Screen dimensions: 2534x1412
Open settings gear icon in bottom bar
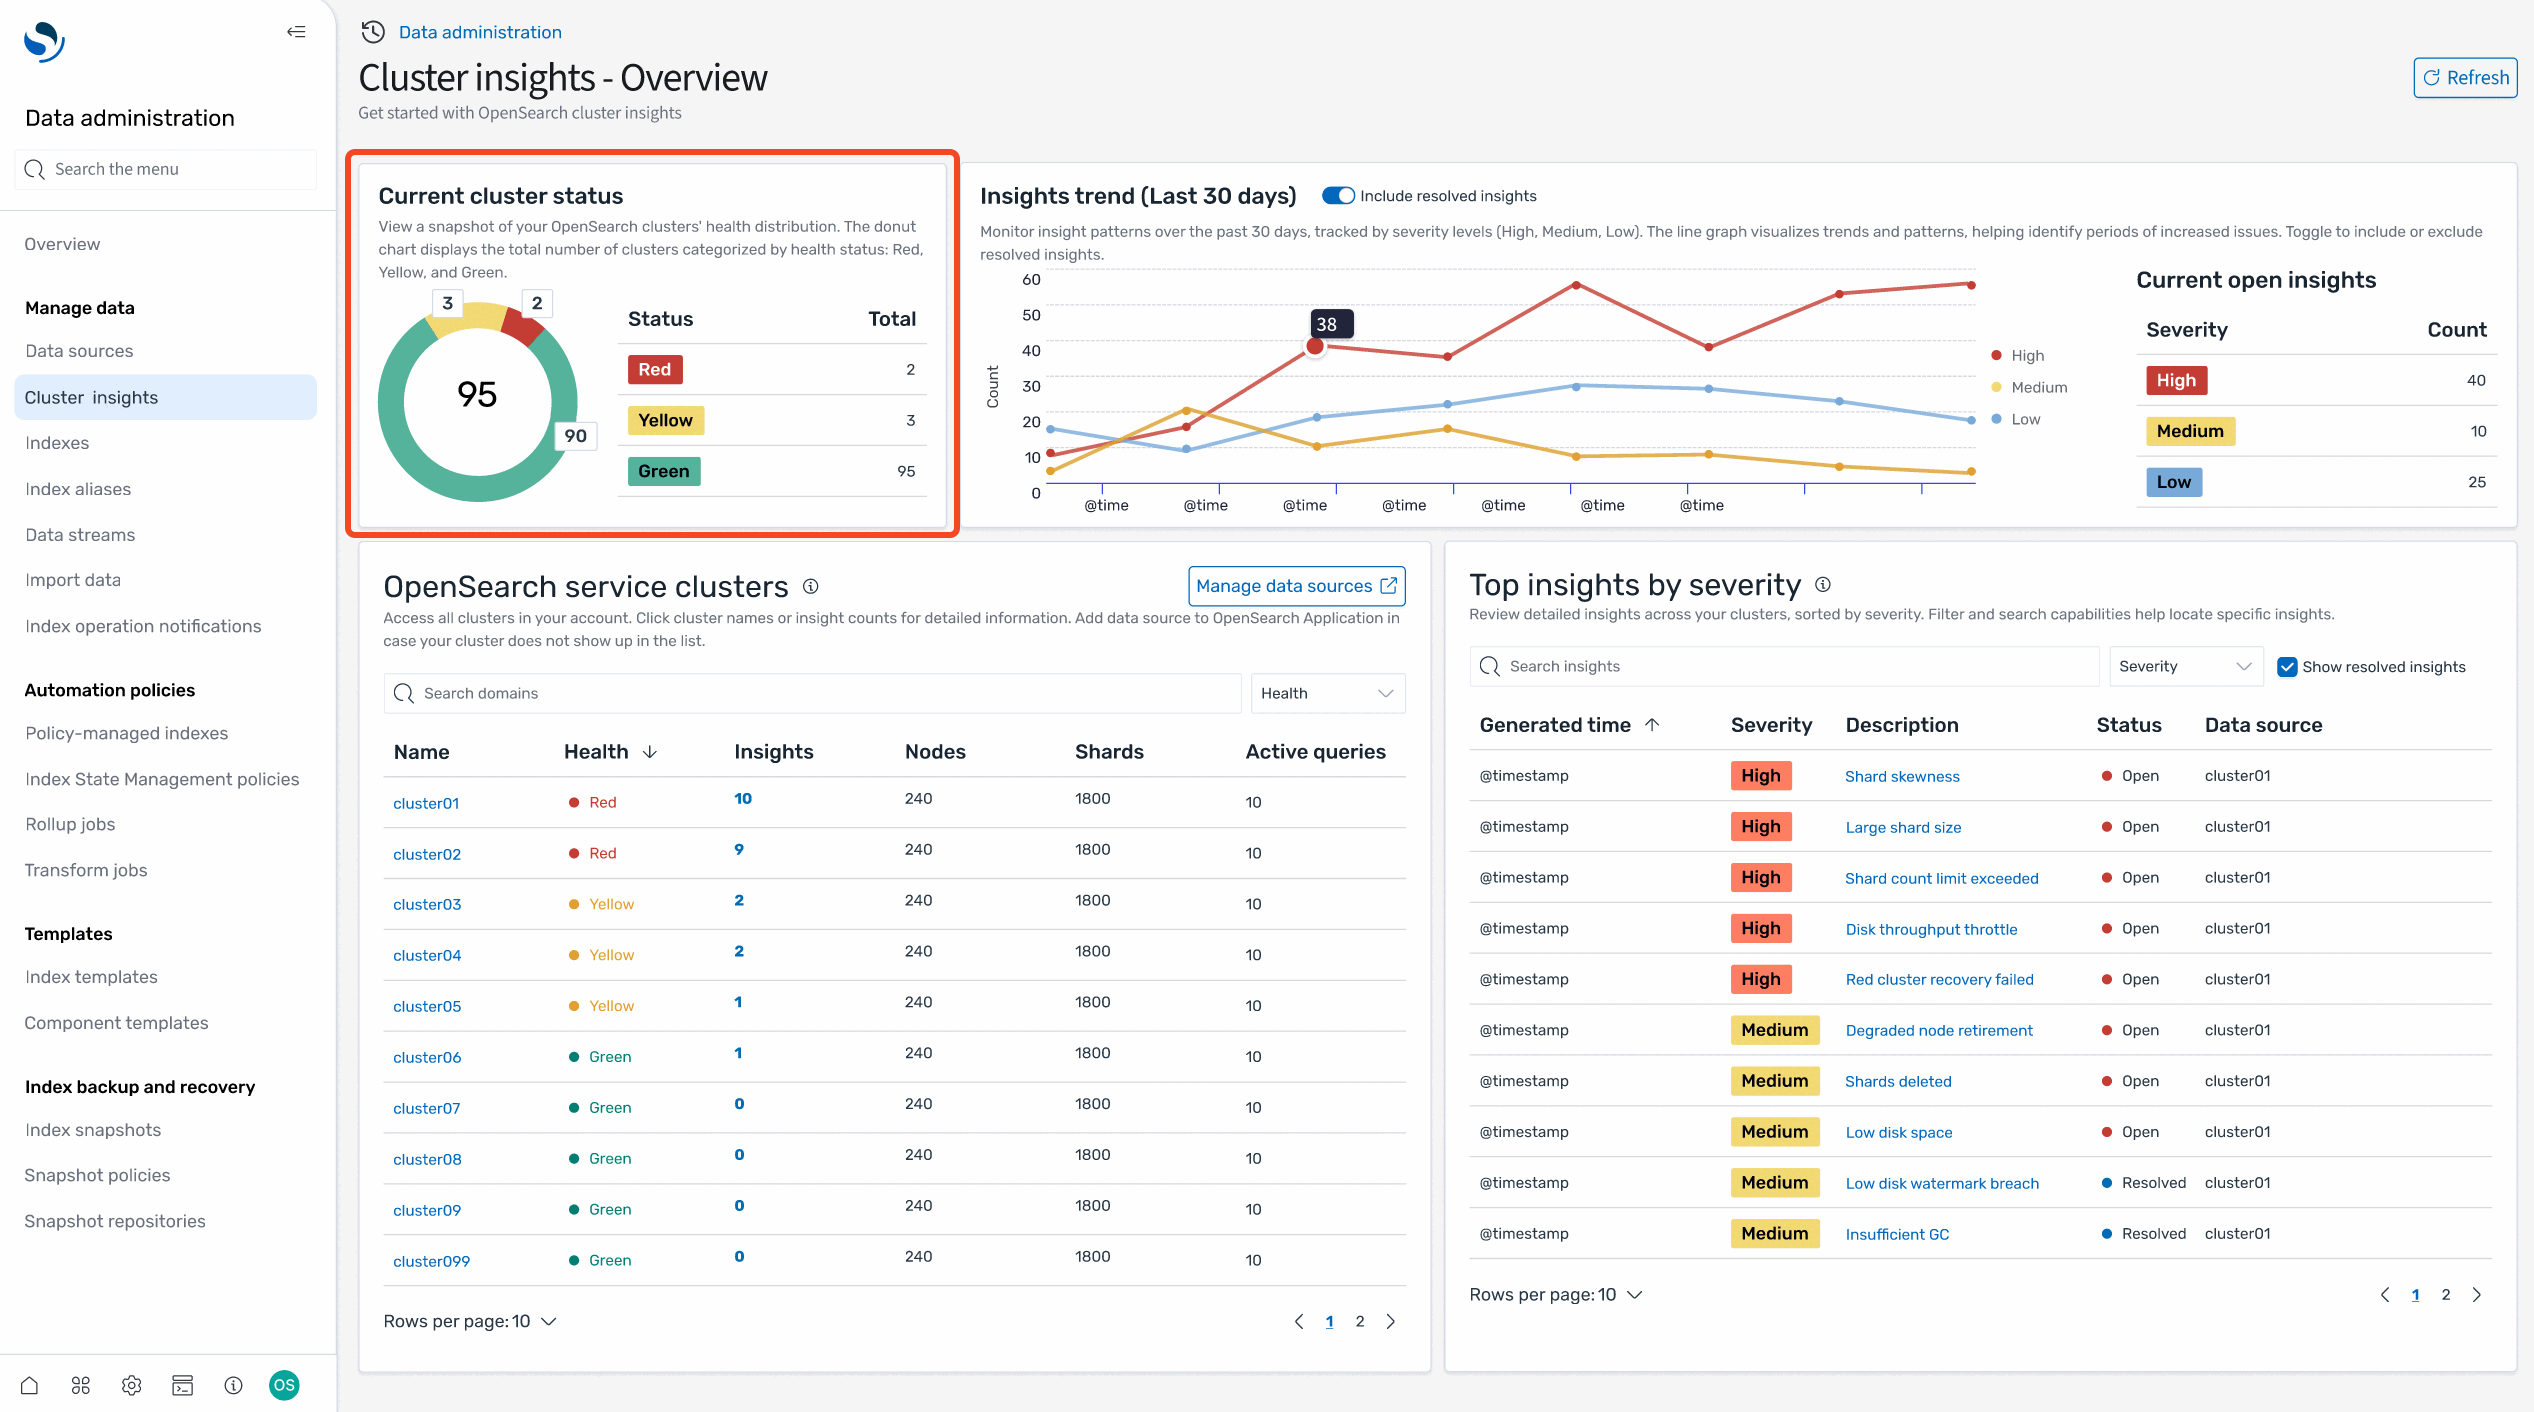click(132, 1385)
